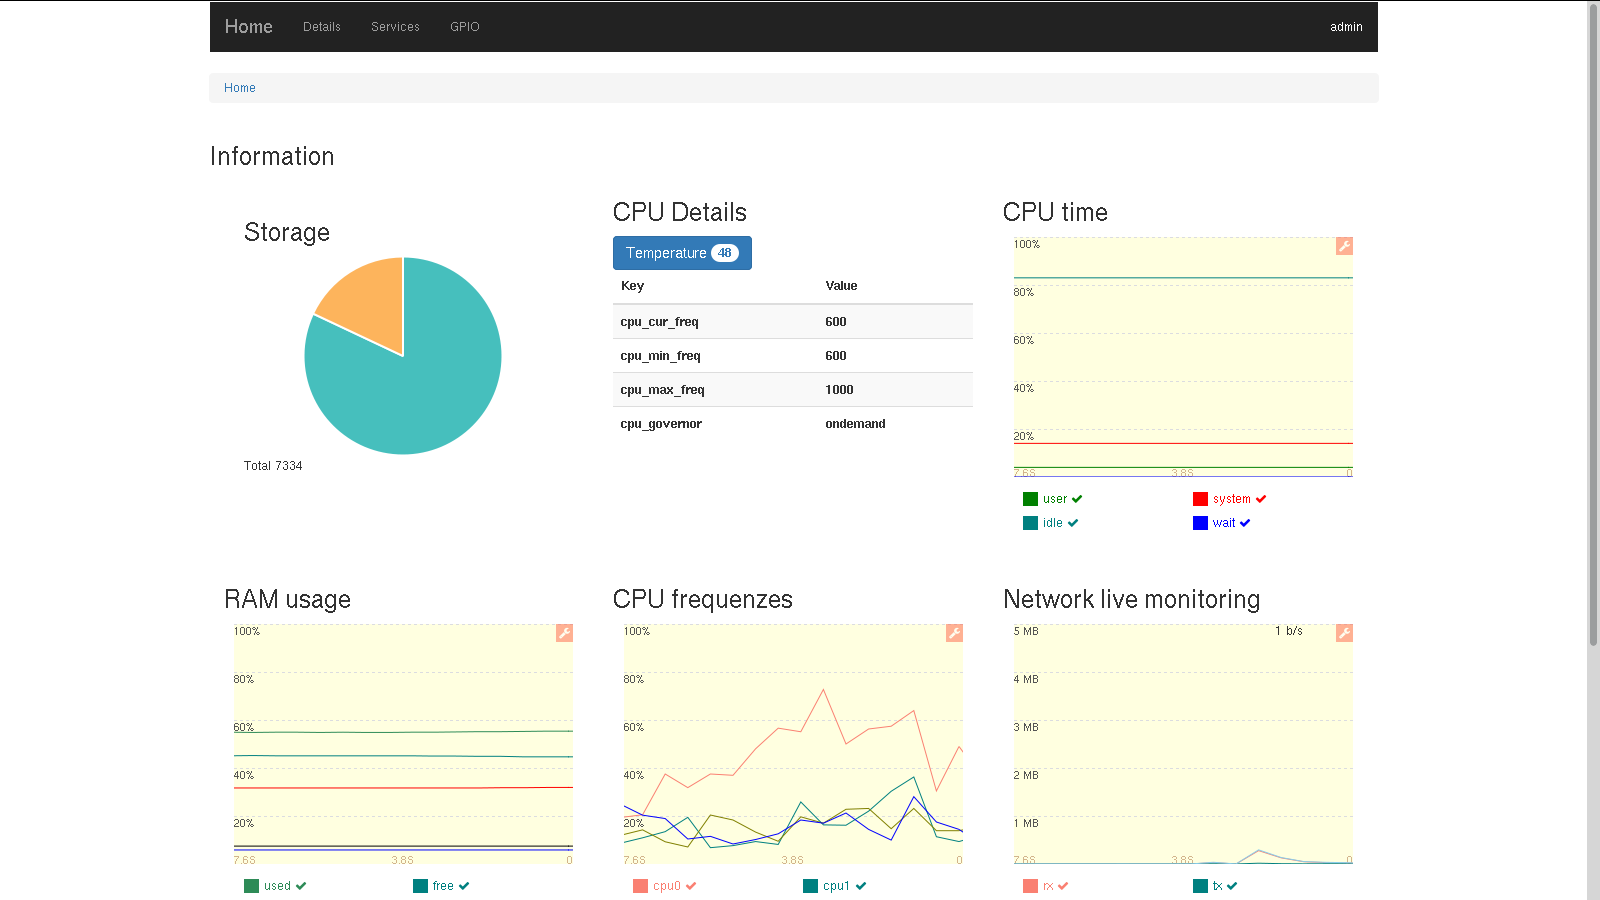Screen dimensions: 1600x900
Task: Open the Services page
Action: pyautogui.click(x=395, y=27)
